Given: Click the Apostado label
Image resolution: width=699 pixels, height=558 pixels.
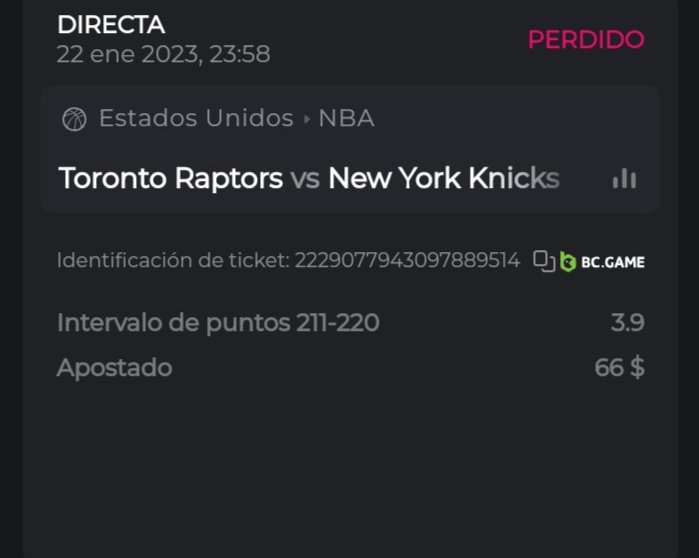Looking at the screenshot, I should click(114, 368).
